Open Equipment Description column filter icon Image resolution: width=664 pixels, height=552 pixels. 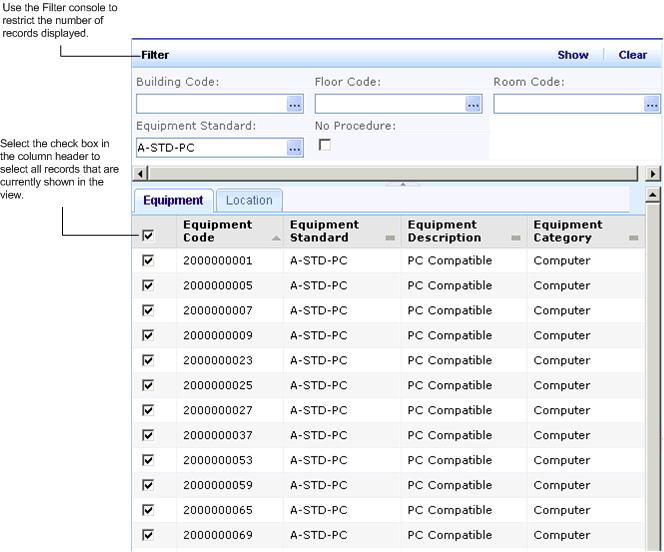(516, 238)
